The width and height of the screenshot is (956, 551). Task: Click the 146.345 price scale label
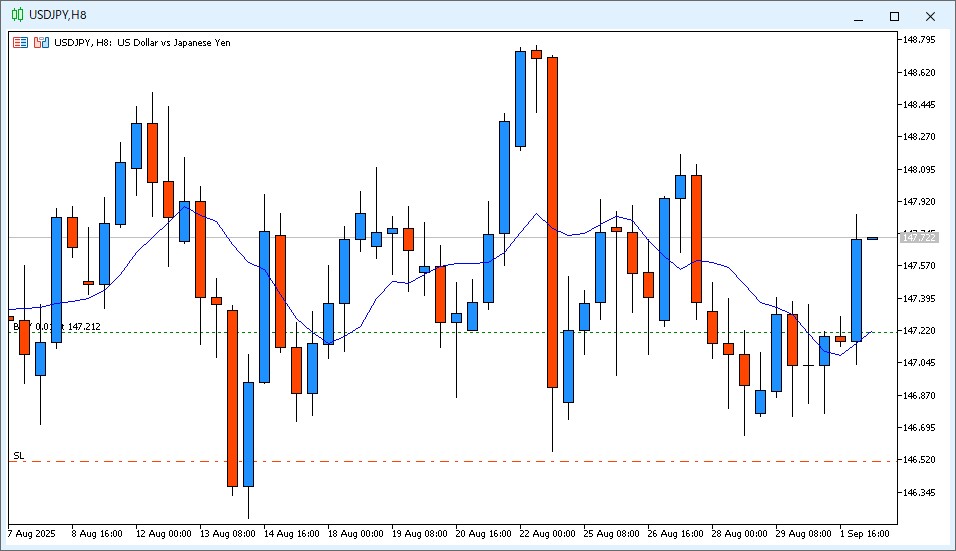tap(919, 492)
